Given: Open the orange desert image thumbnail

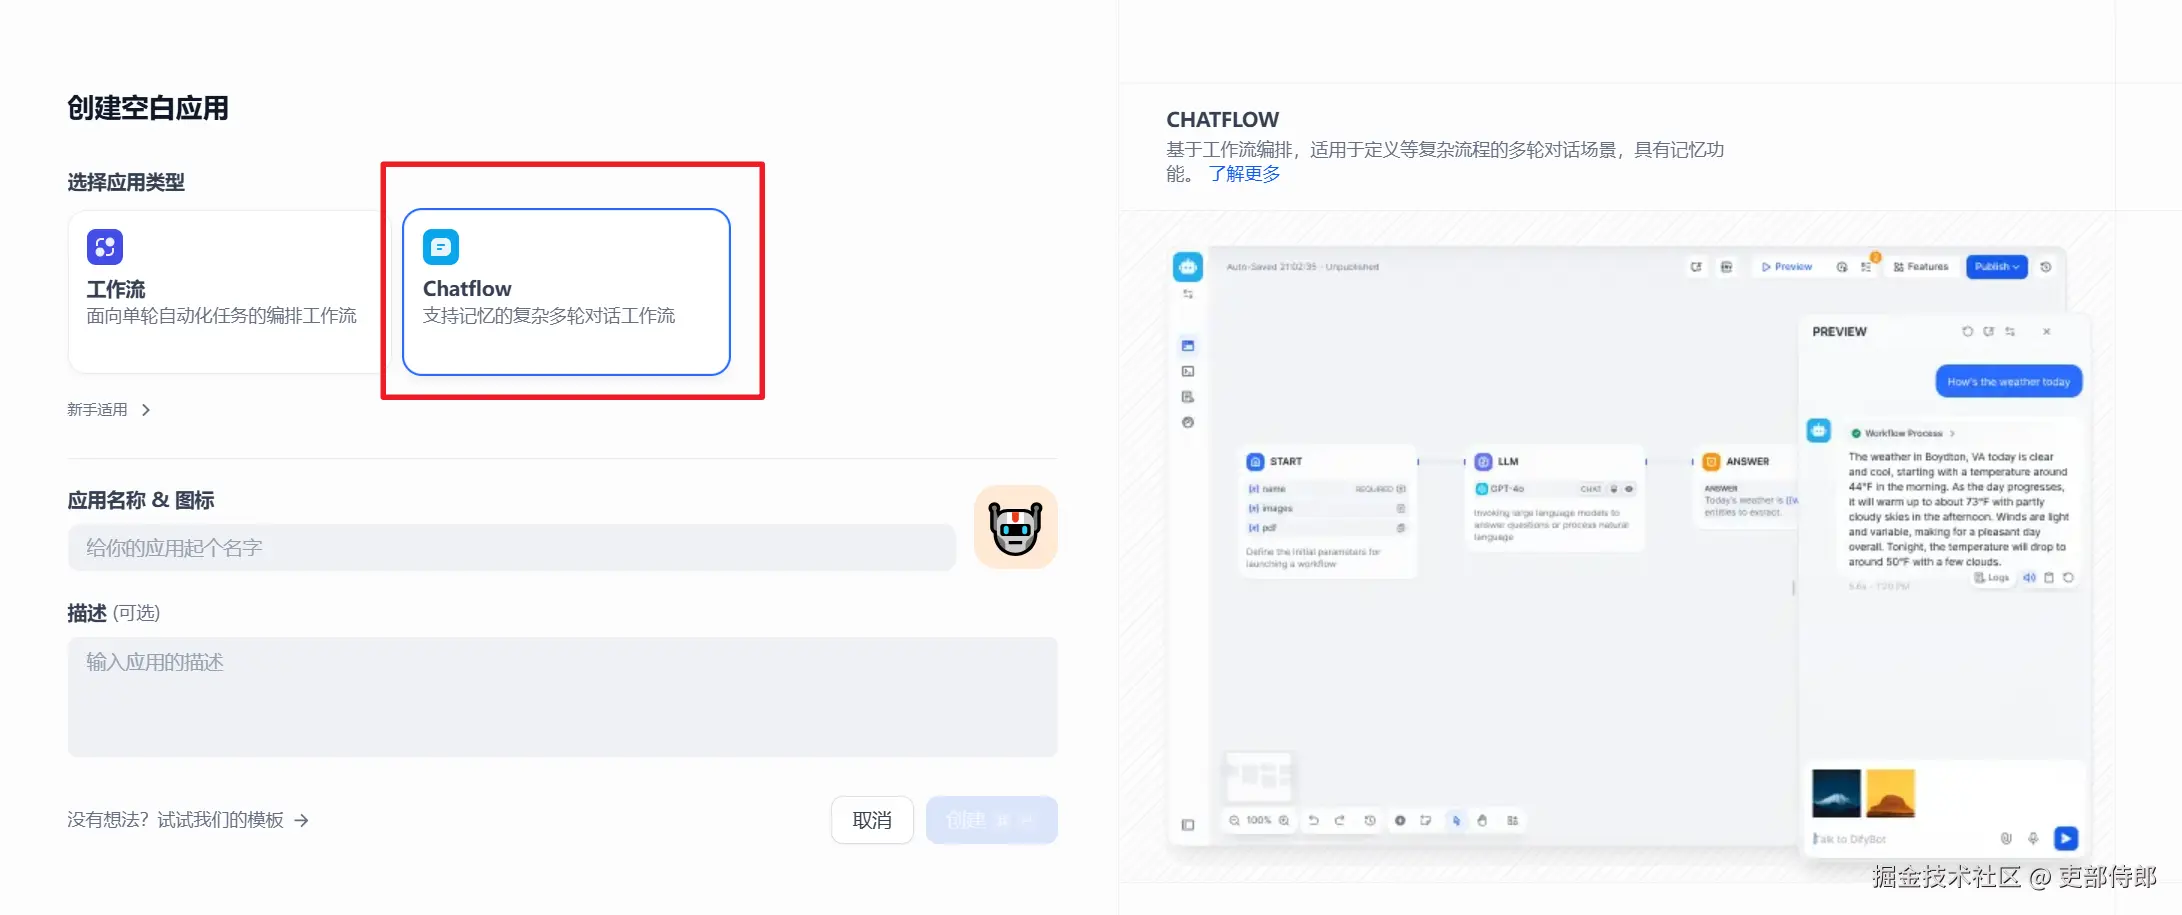Looking at the screenshot, I should pyautogui.click(x=1890, y=793).
